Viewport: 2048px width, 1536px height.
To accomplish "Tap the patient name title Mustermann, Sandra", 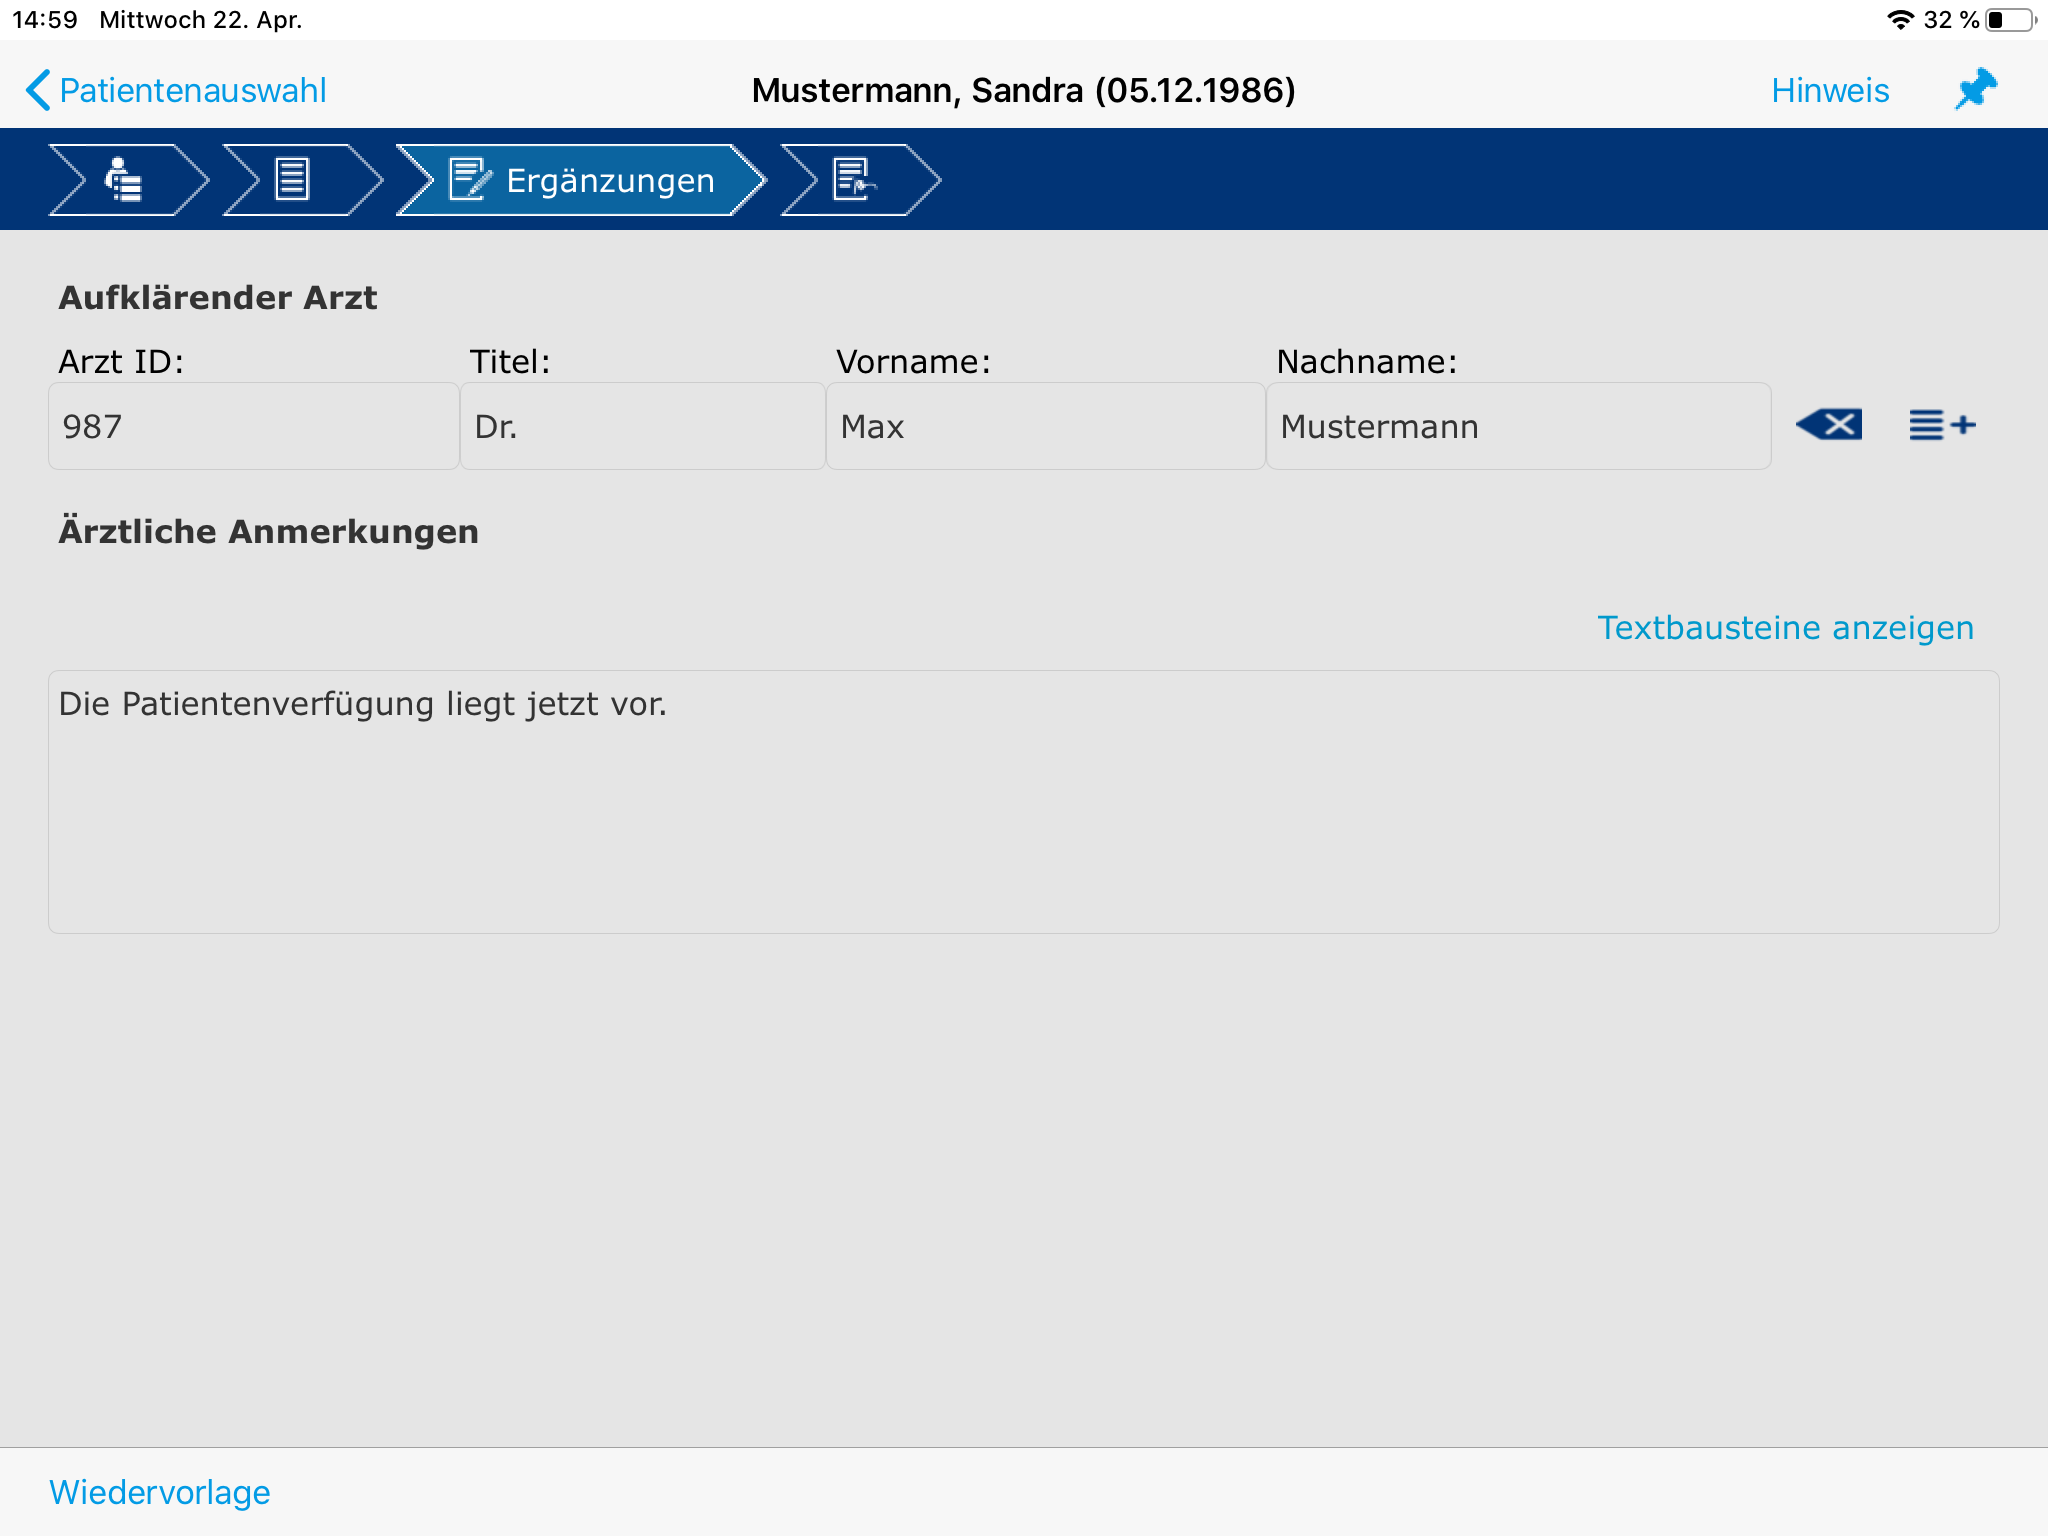I will coord(1023,90).
